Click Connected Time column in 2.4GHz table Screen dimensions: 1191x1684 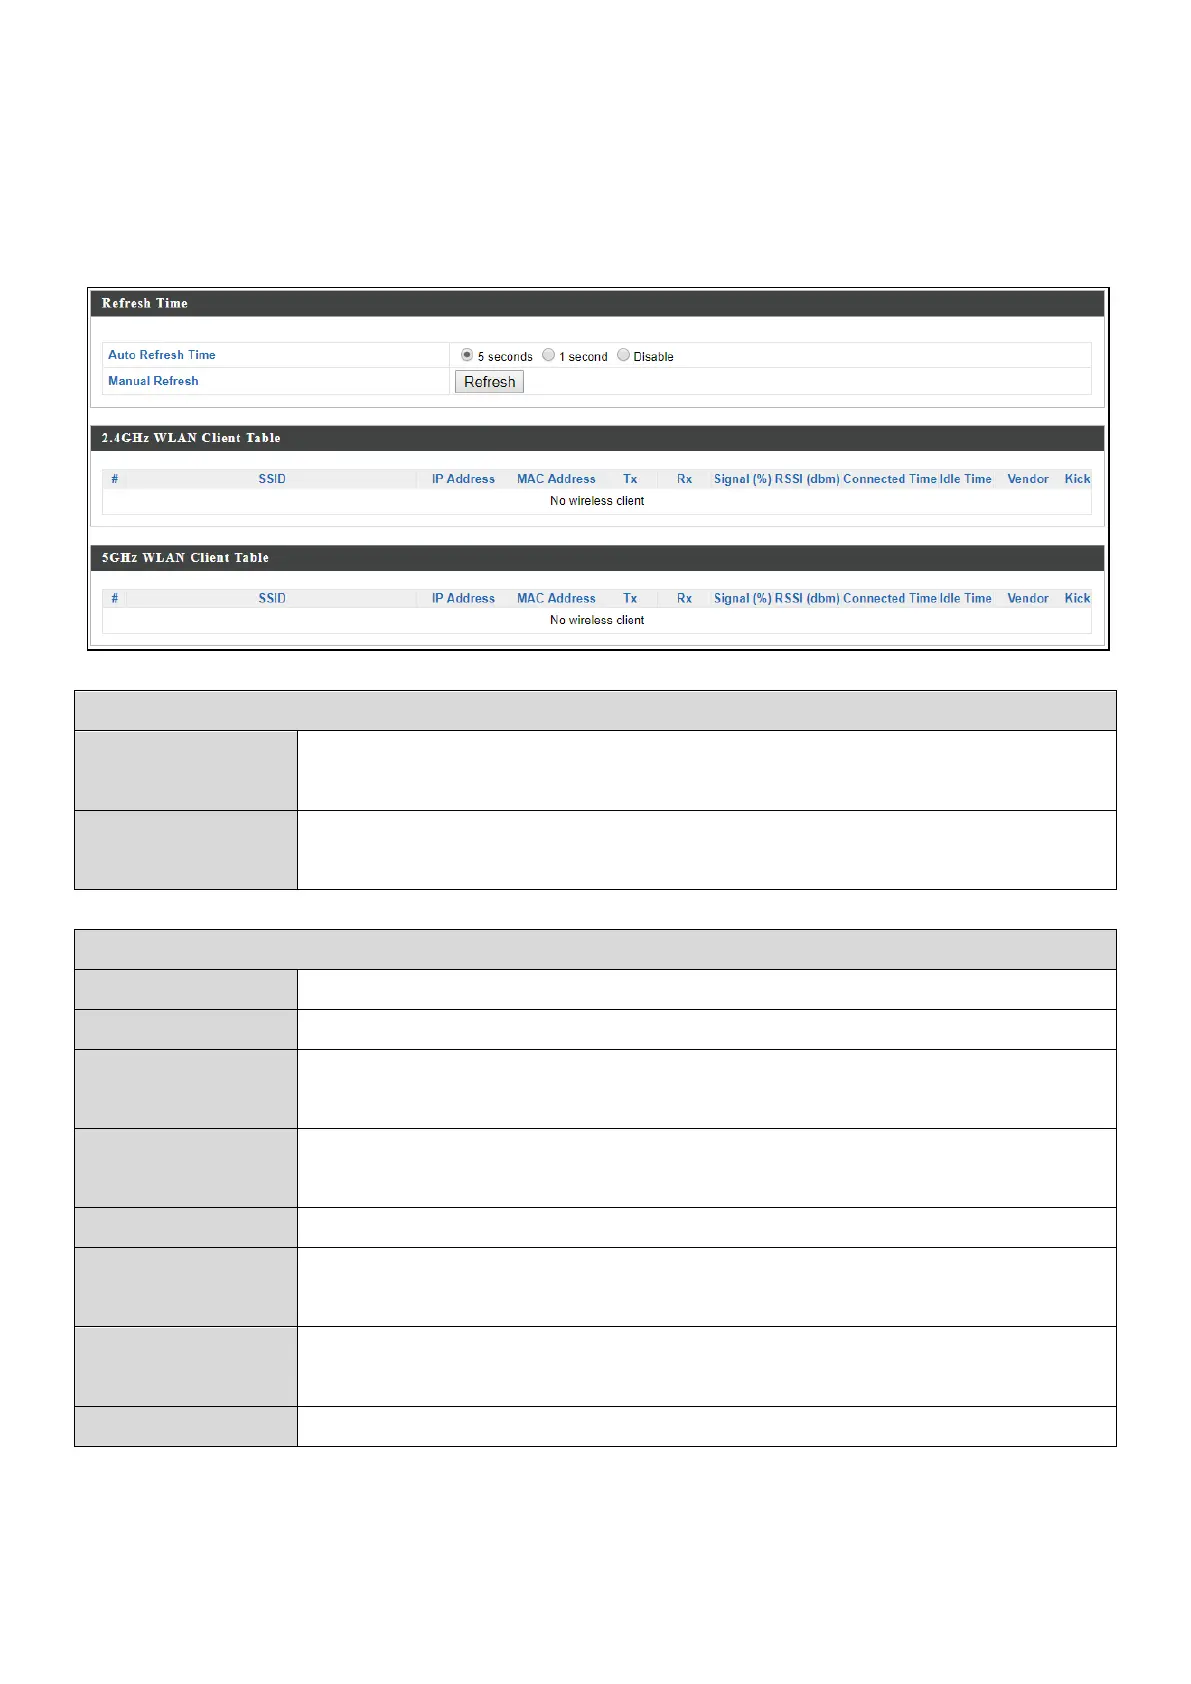pyautogui.click(x=890, y=479)
